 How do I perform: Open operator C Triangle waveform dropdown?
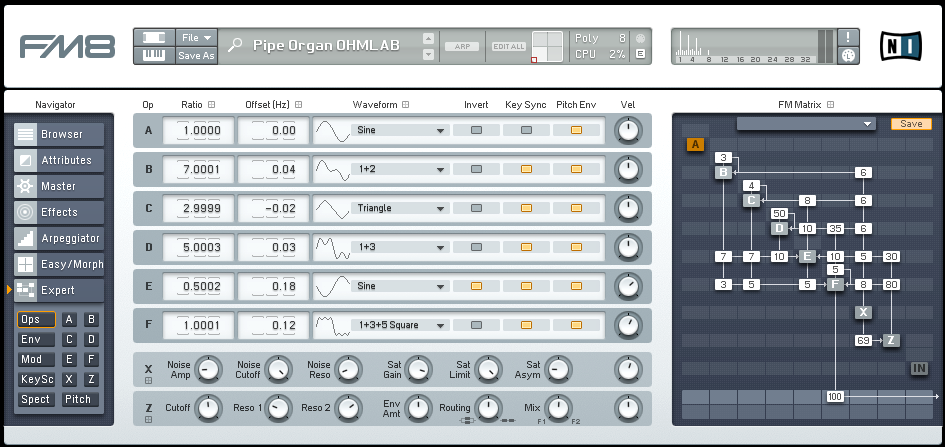click(x=400, y=208)
